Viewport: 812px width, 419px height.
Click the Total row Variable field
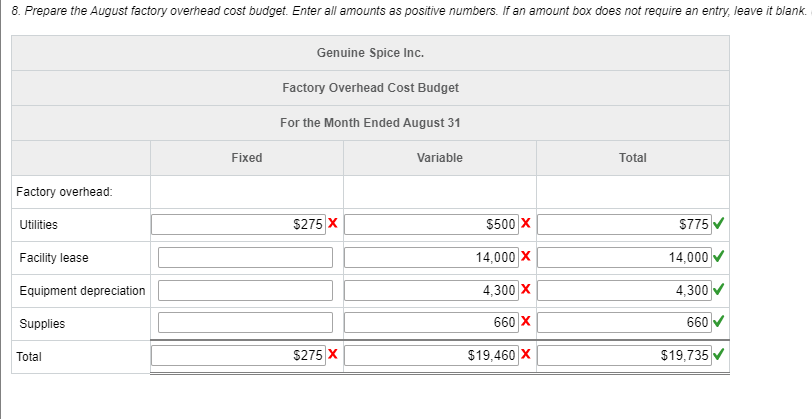pos(431,355)
